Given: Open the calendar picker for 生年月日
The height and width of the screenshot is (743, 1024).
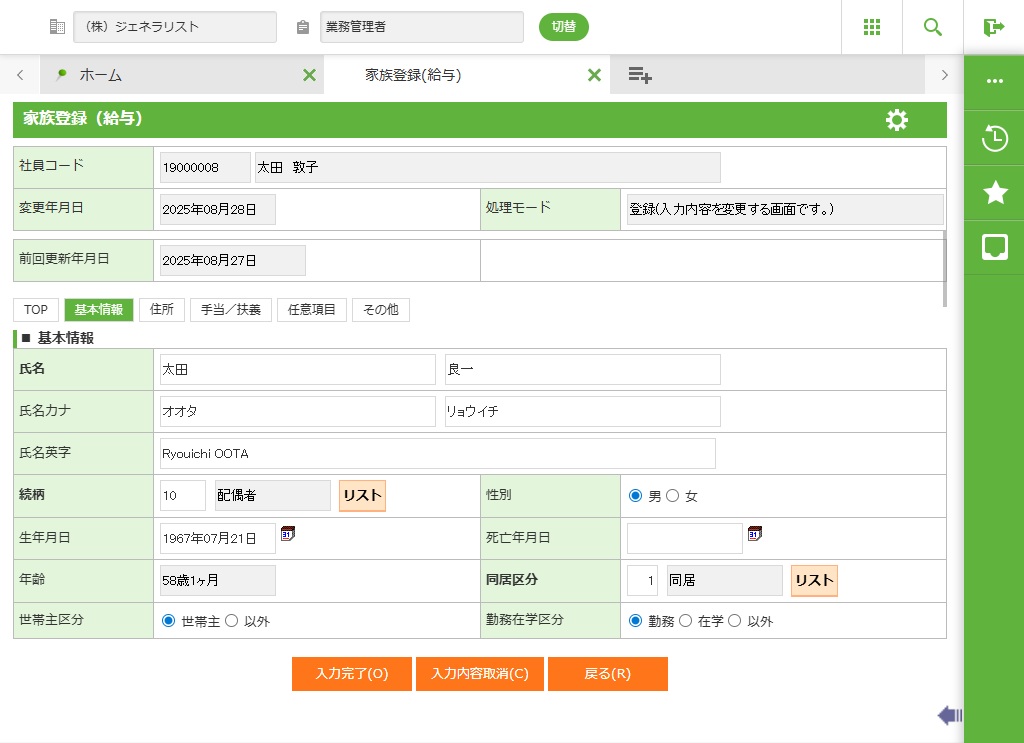Looking at the screenshot, I should (288, 534).
